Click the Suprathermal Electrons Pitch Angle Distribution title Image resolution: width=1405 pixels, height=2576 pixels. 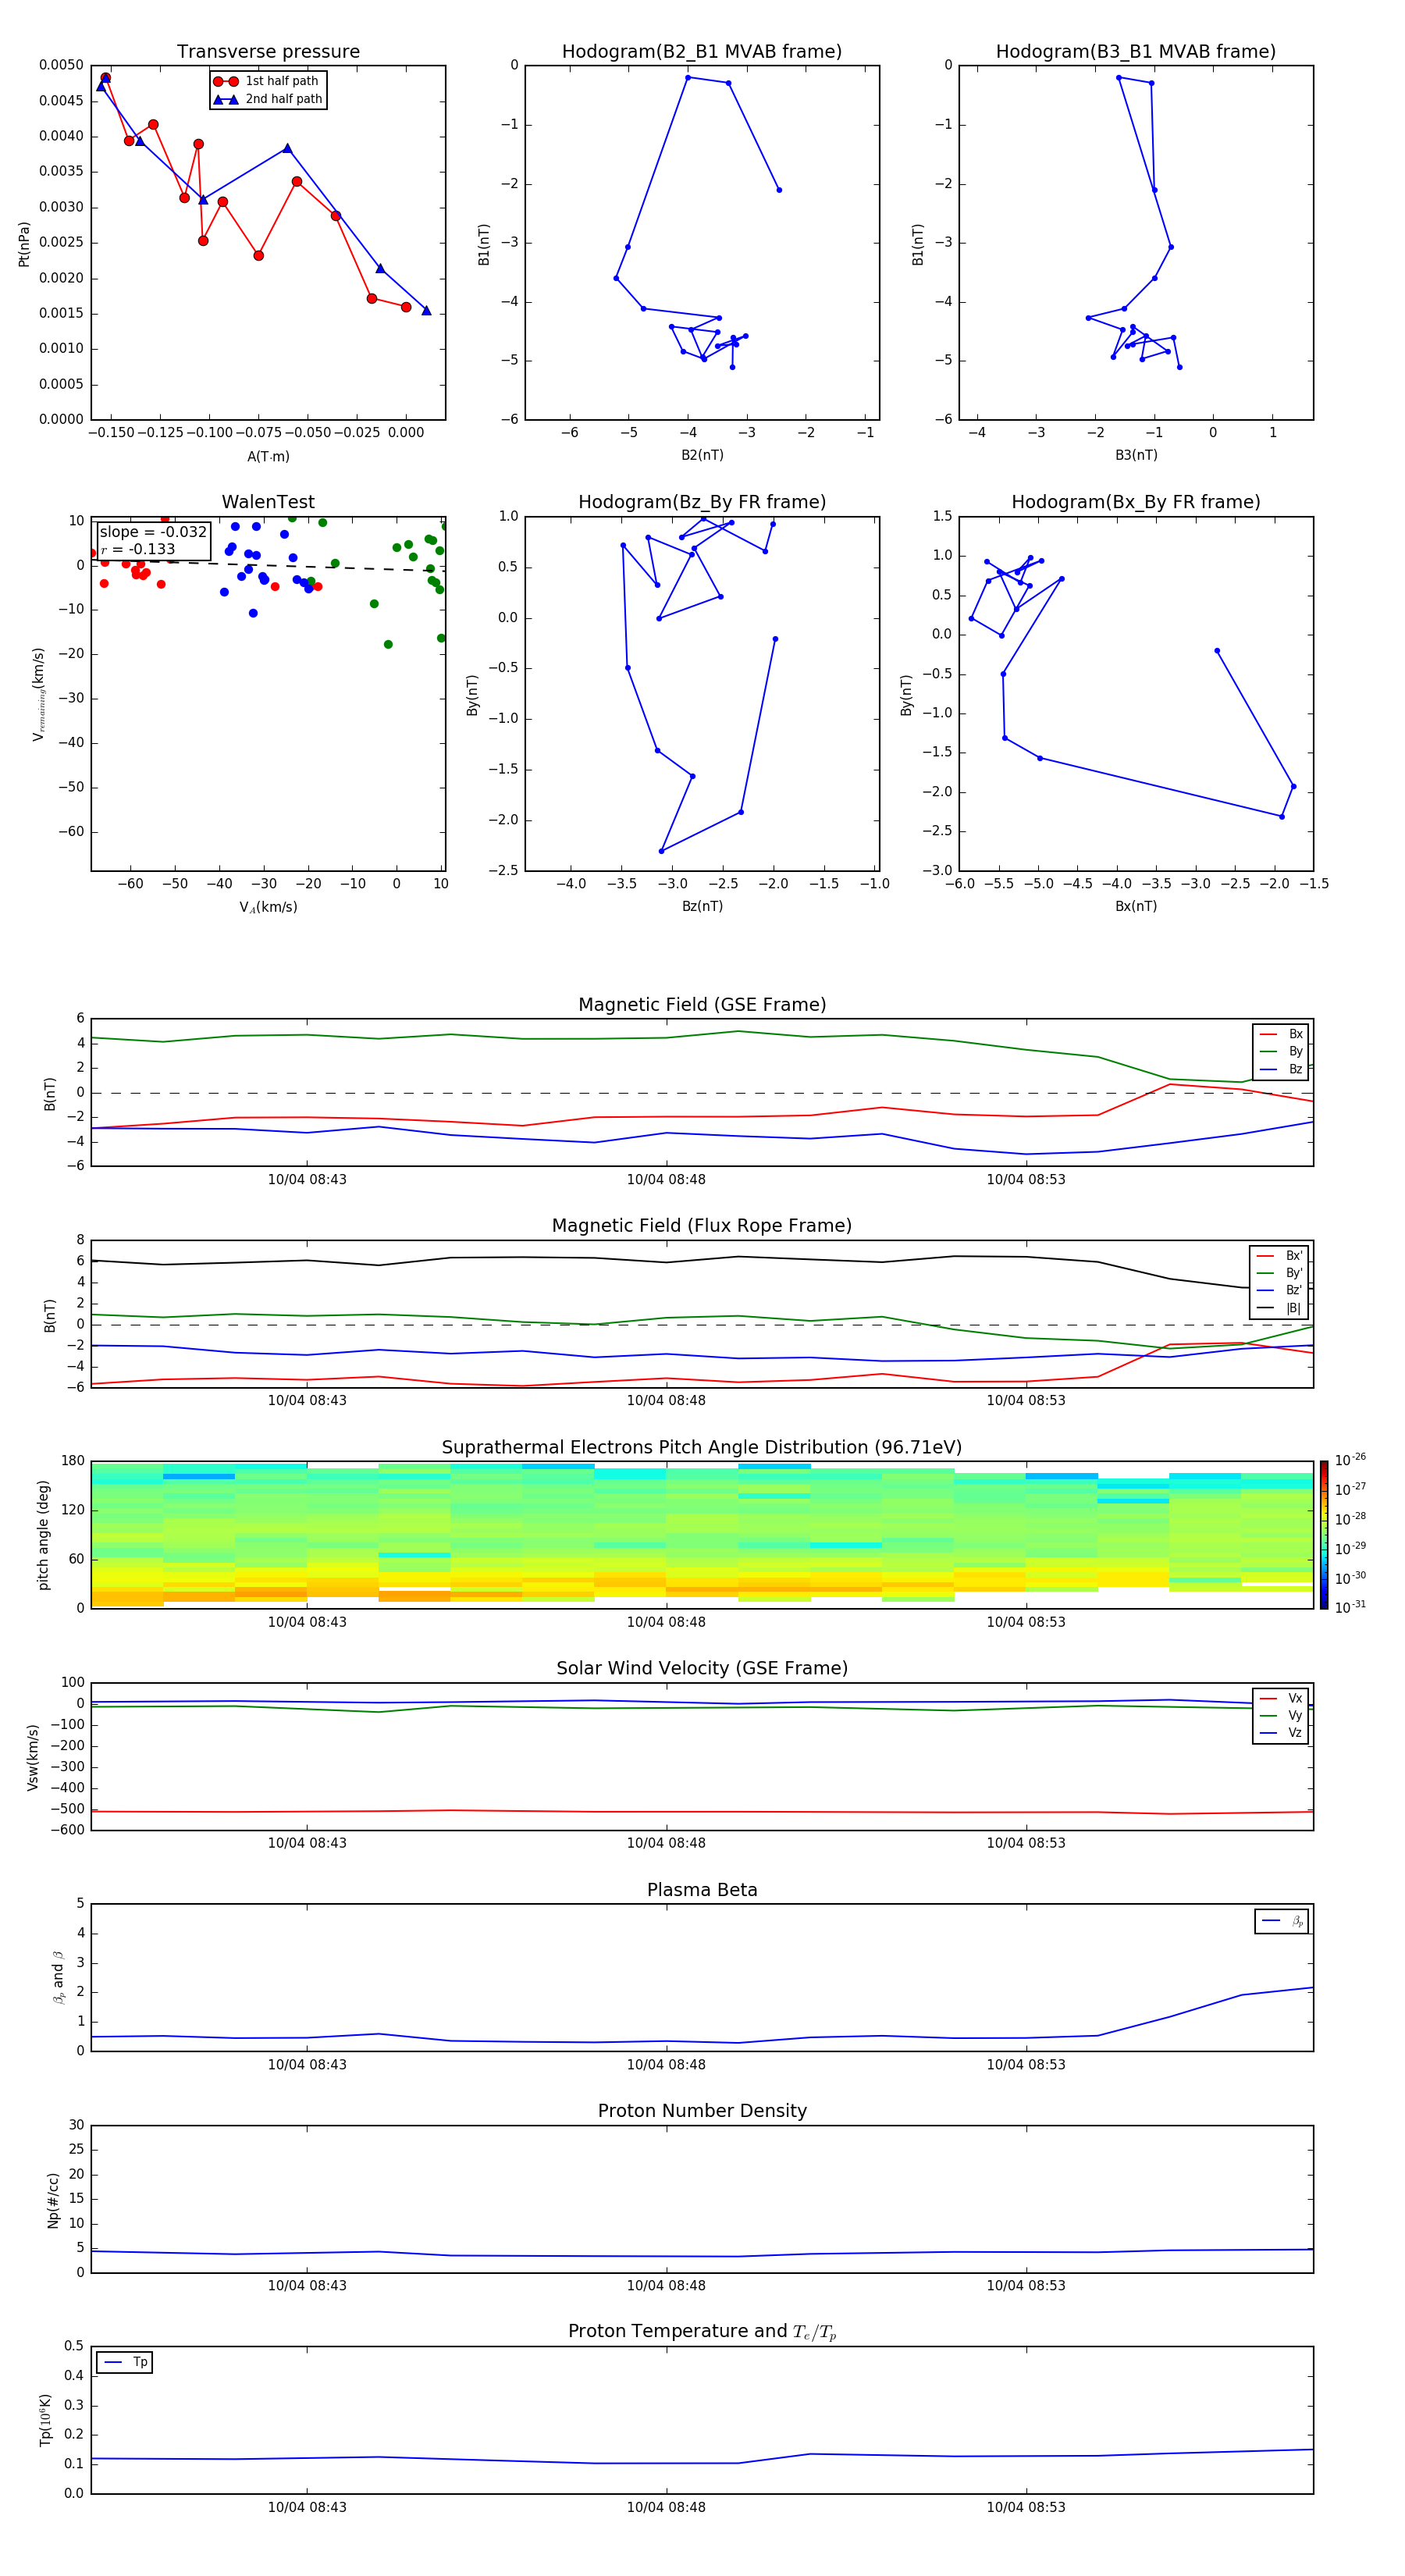pyautogui.click(x=702, y=1448)
